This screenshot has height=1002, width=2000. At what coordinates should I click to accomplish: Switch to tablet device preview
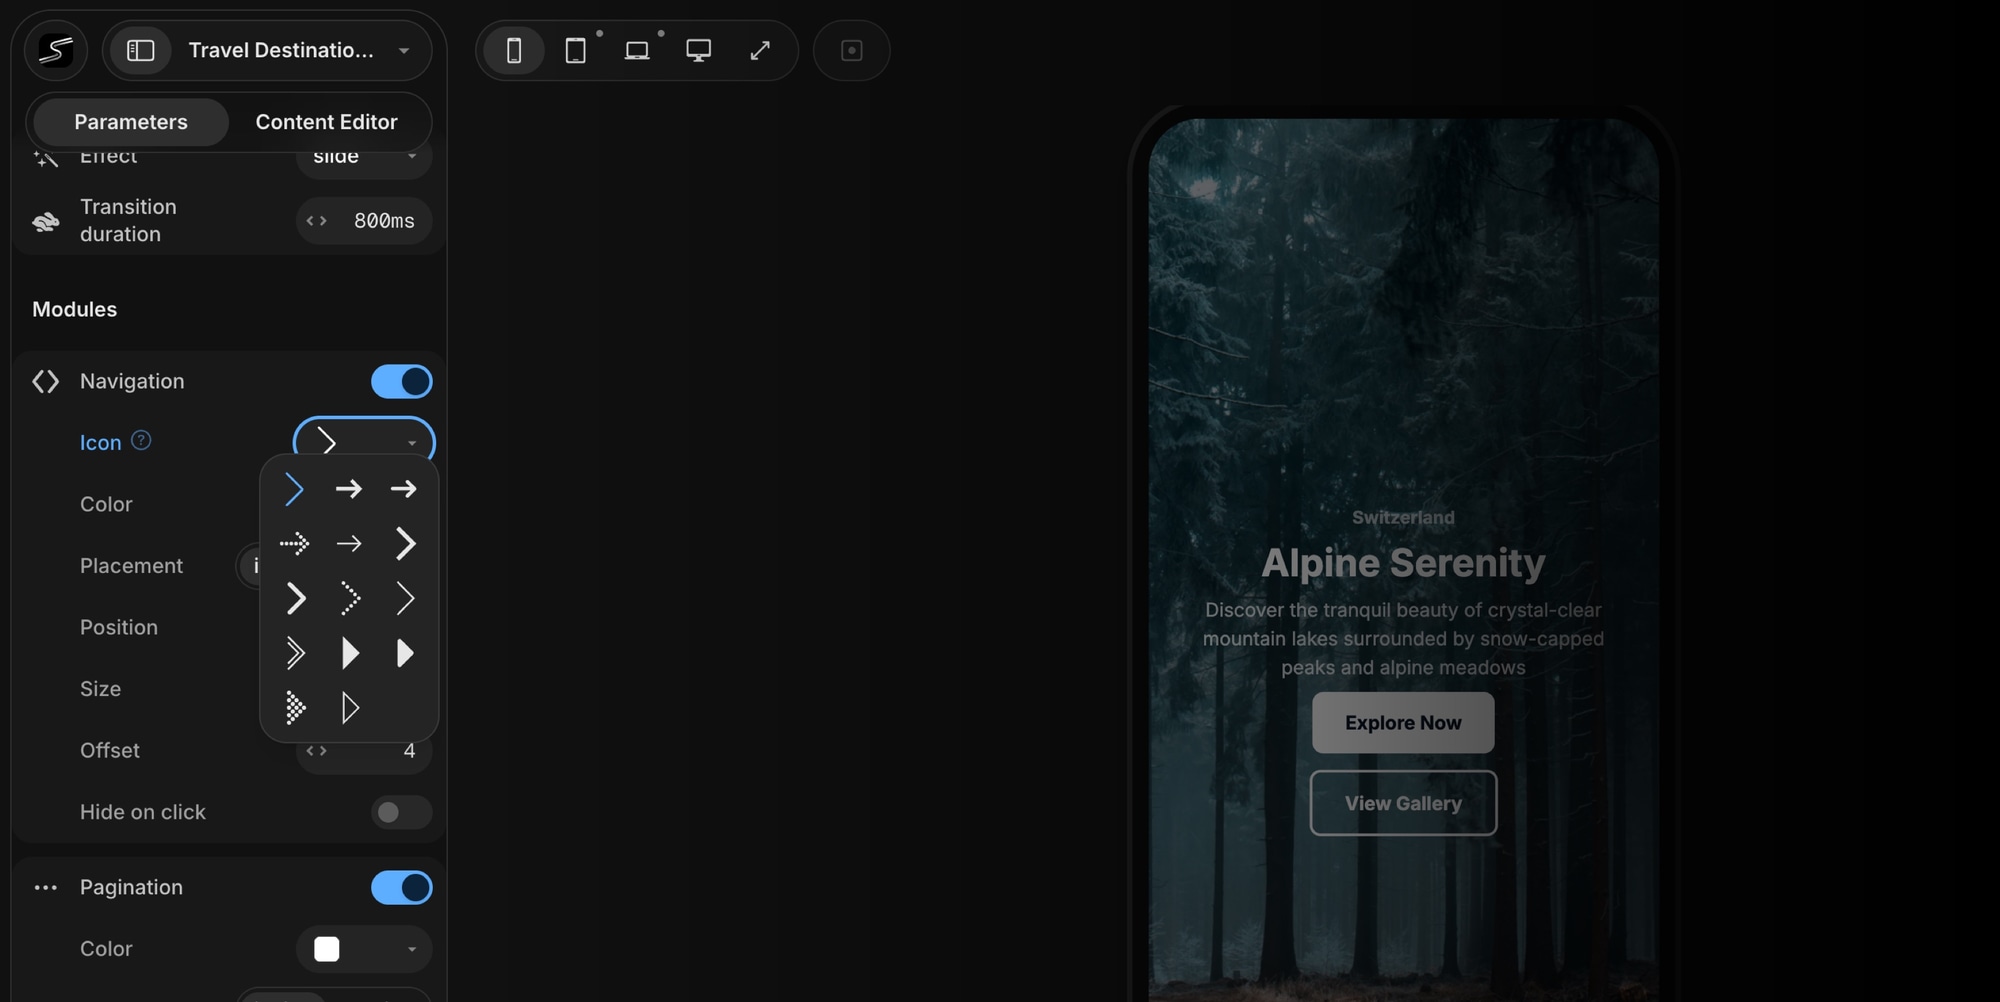576,51
